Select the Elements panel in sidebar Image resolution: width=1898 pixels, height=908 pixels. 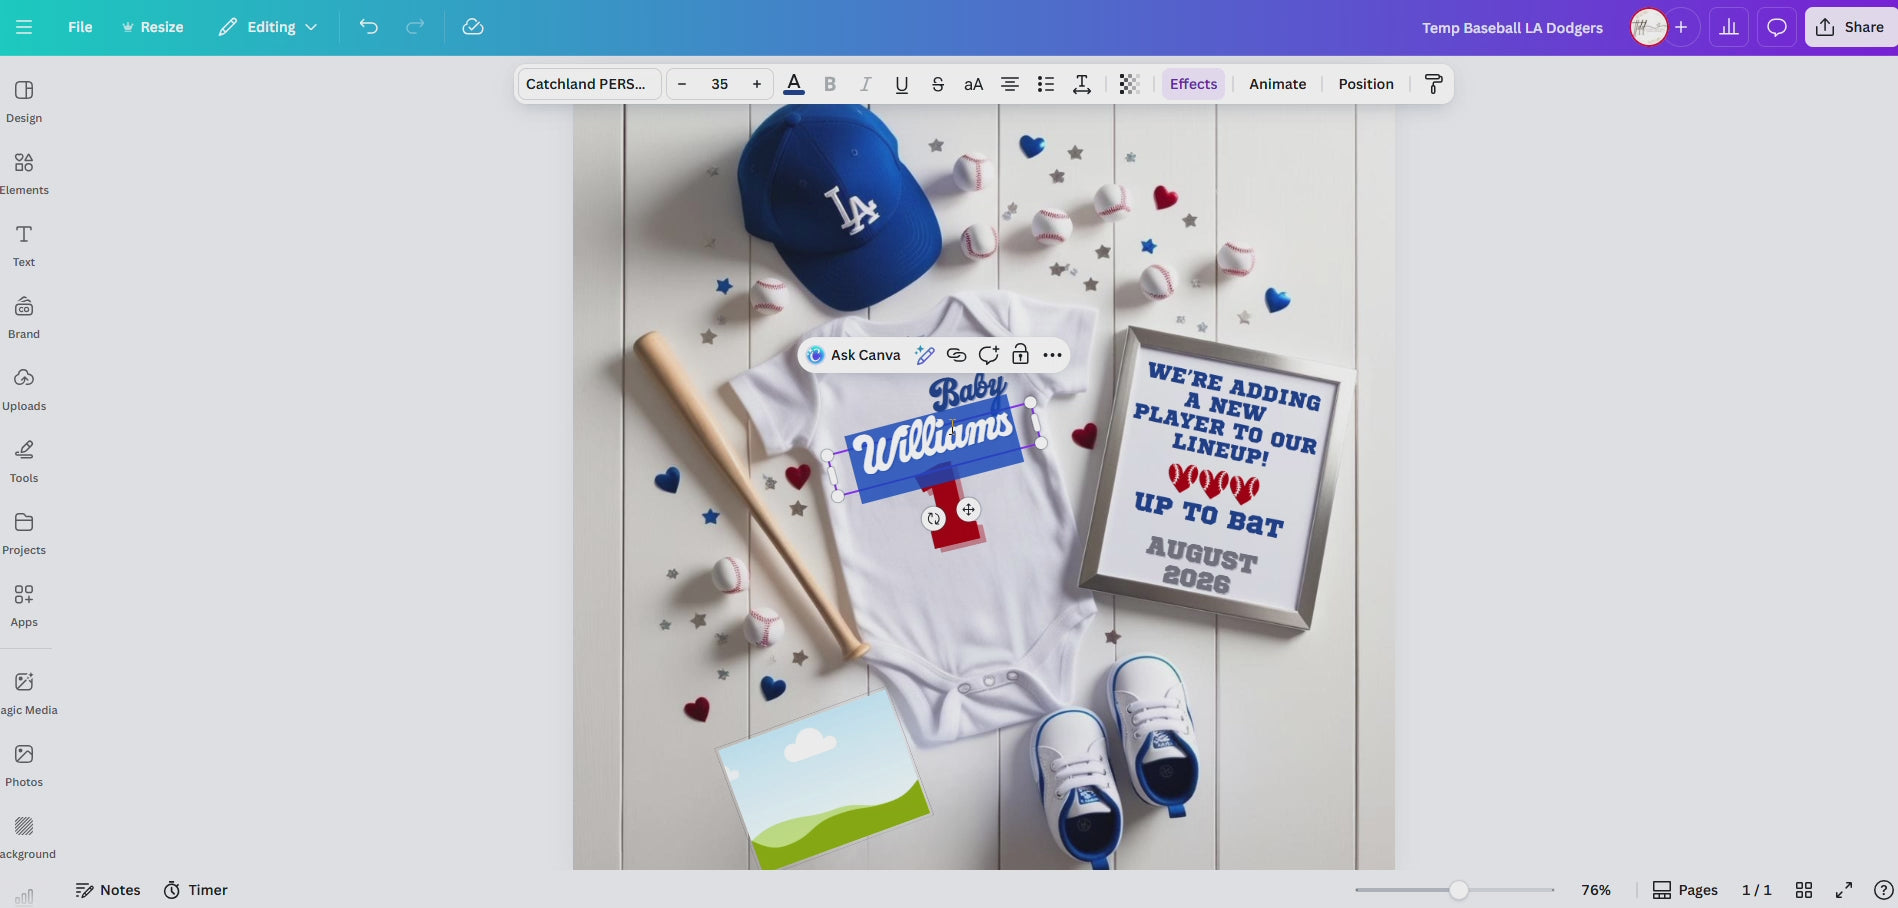pyautogui.click(x=24, y=171)
